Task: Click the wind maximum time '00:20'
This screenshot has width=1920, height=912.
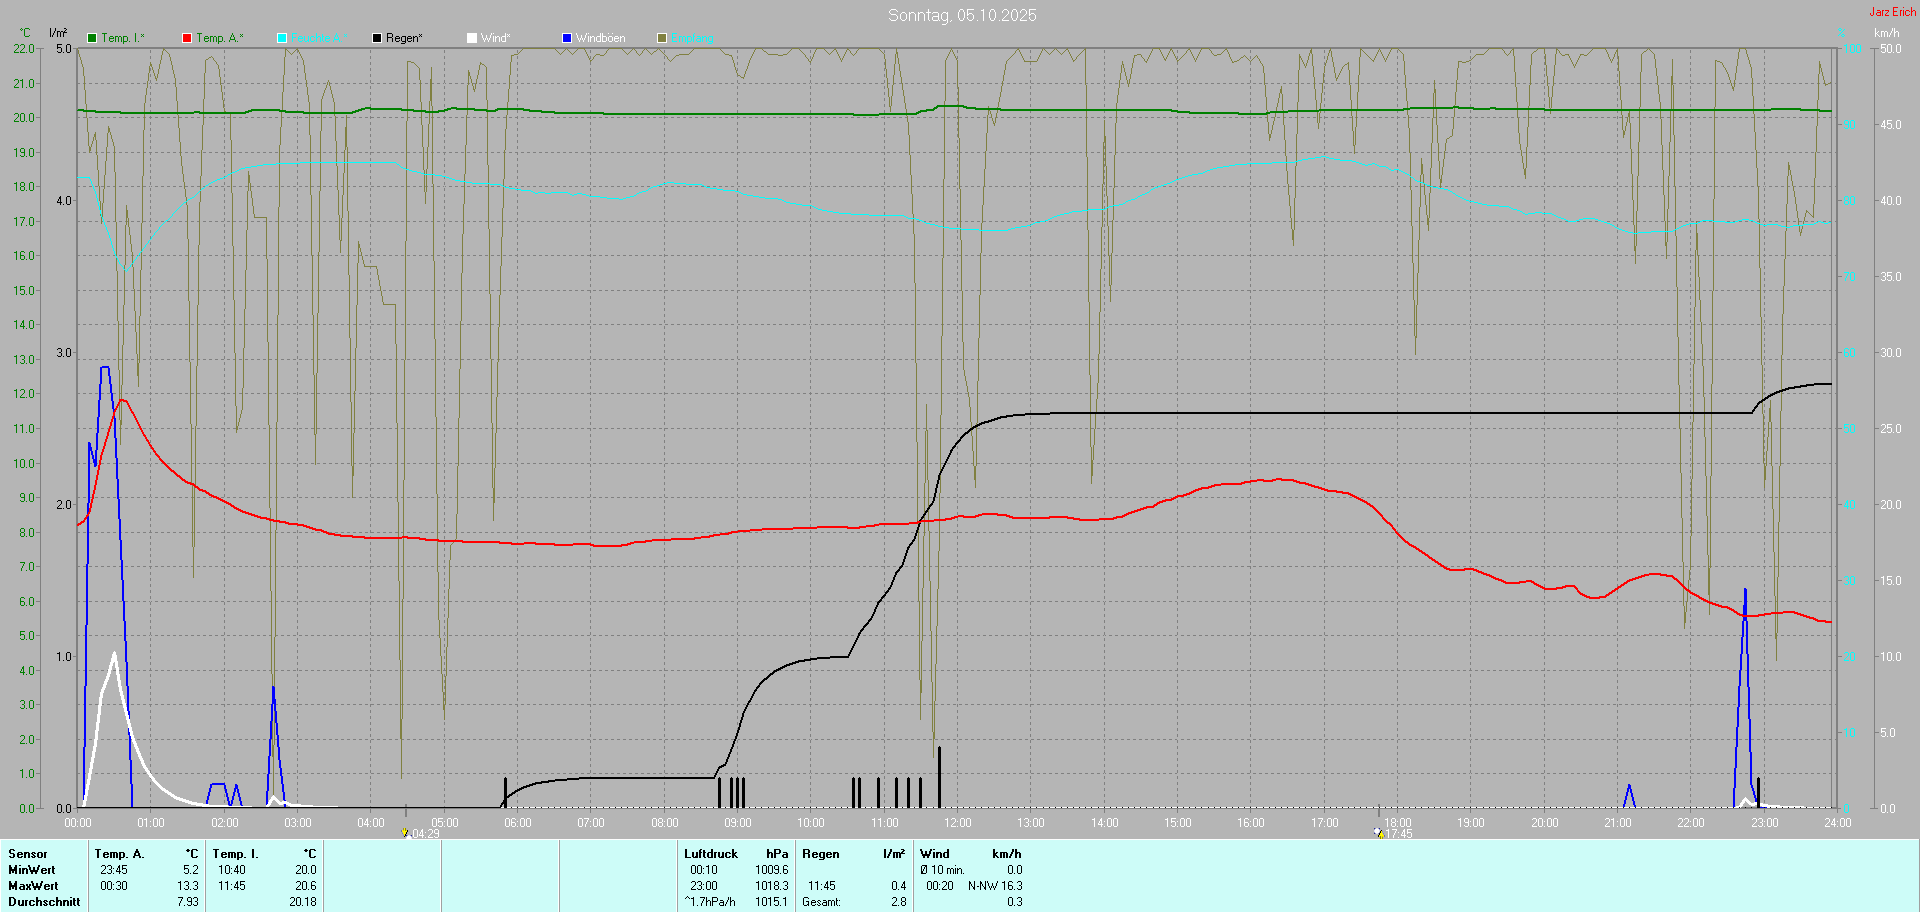Action: click(x=940, y=886)
